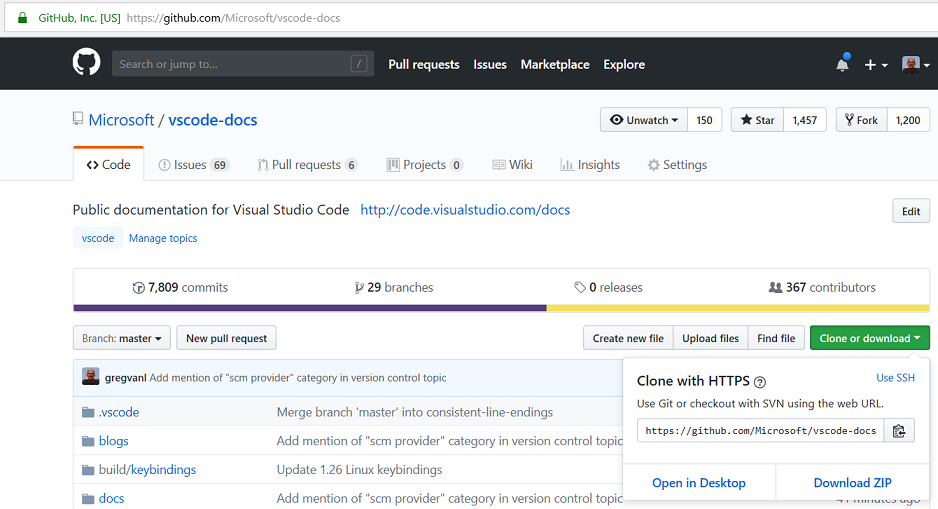Click the help icon beside Clone with HTTPS

(x=760, y=382)
